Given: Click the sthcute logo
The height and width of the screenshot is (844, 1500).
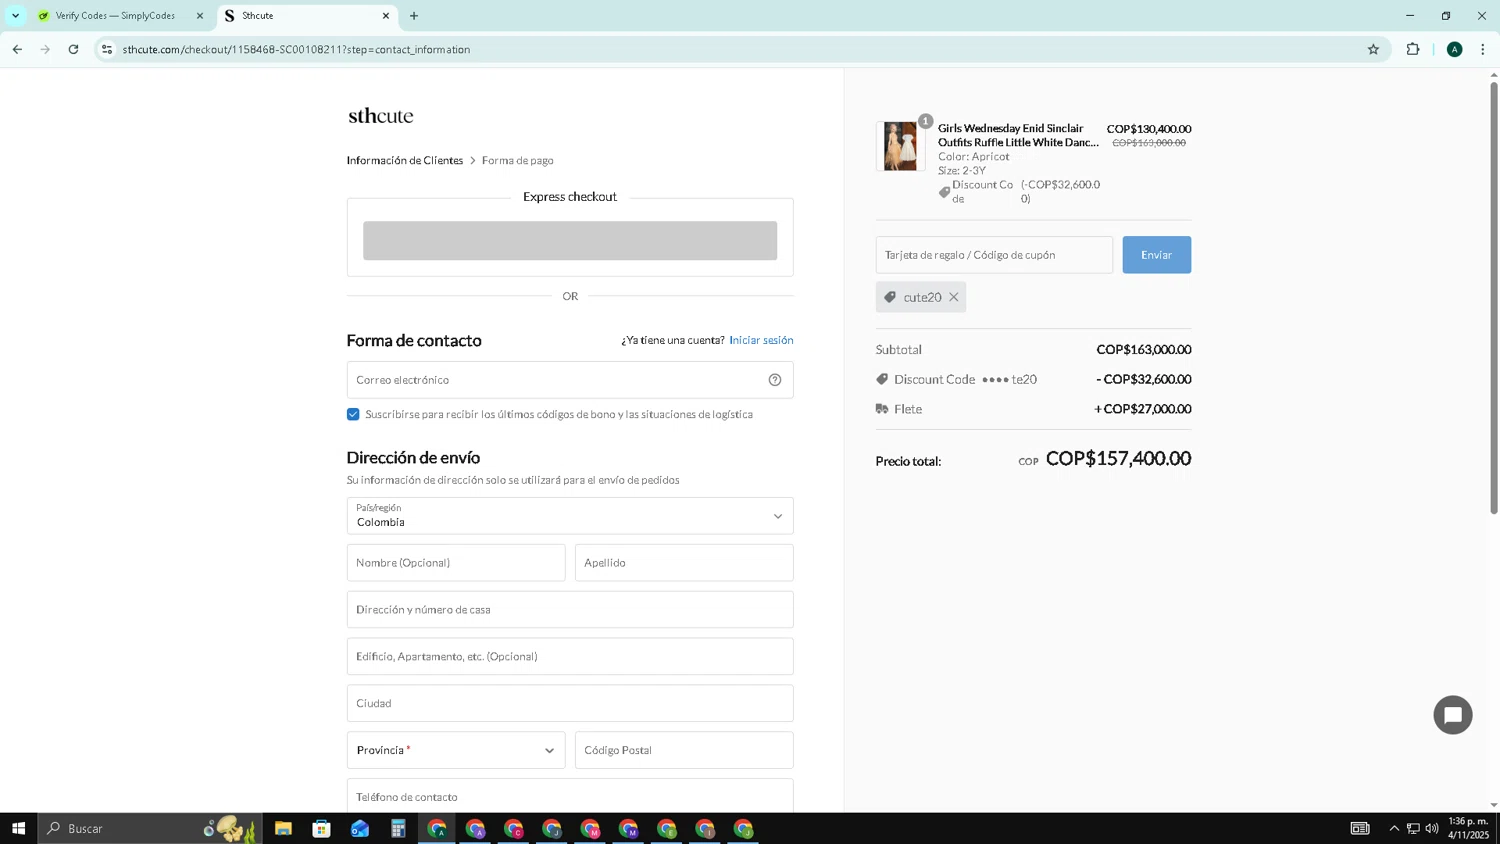Looking at the screenshot, I should [x=380, y=116].
